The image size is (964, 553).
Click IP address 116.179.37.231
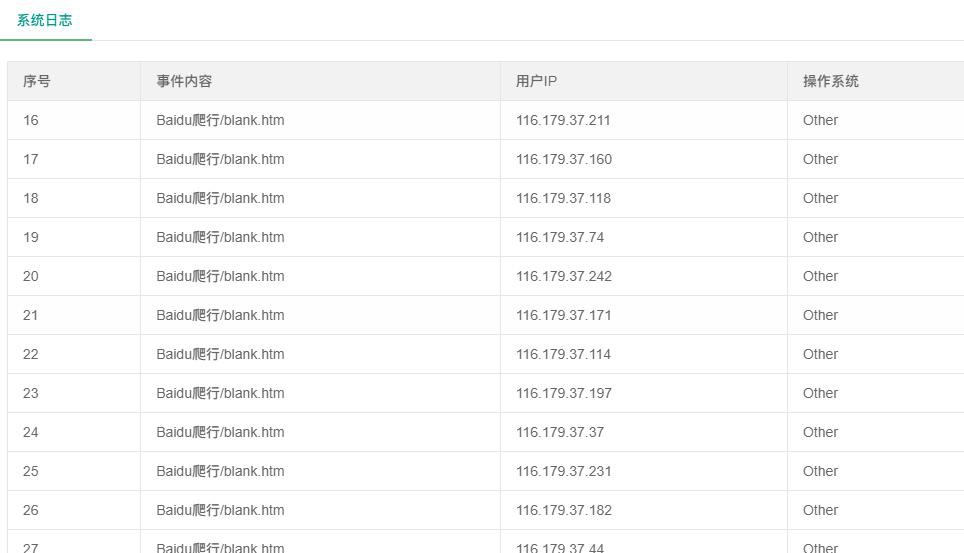[x=564, y=471]
